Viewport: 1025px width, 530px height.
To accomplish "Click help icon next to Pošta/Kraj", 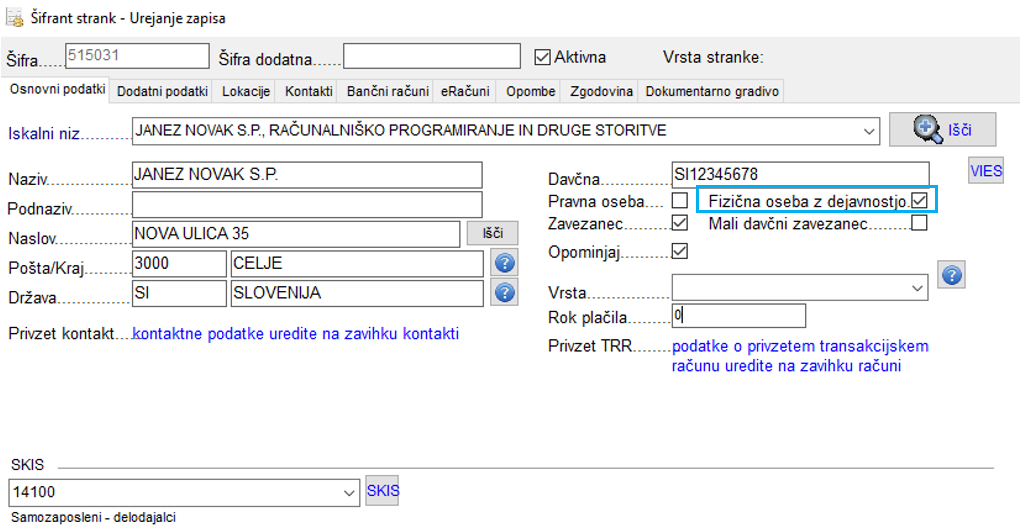I will [x=505, y=263].
